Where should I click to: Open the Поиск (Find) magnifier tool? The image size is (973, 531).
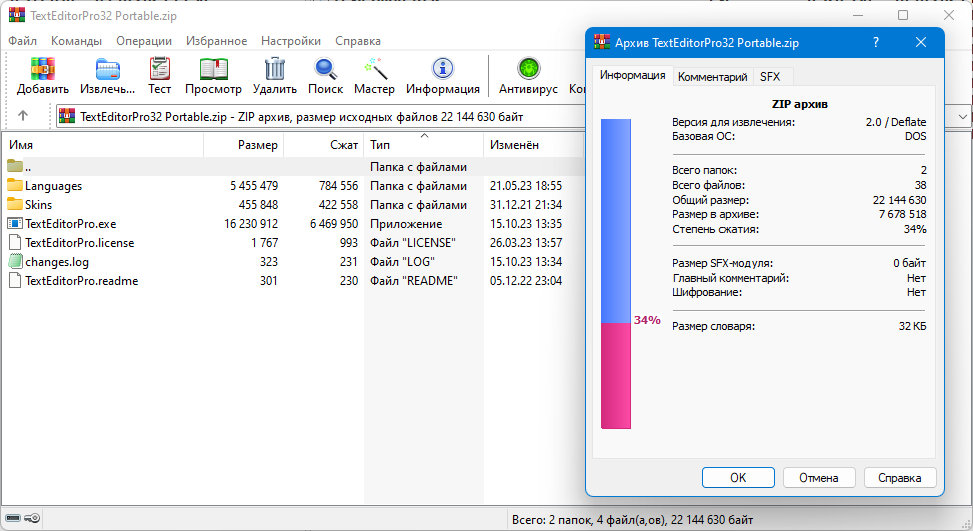click(325, 69)
